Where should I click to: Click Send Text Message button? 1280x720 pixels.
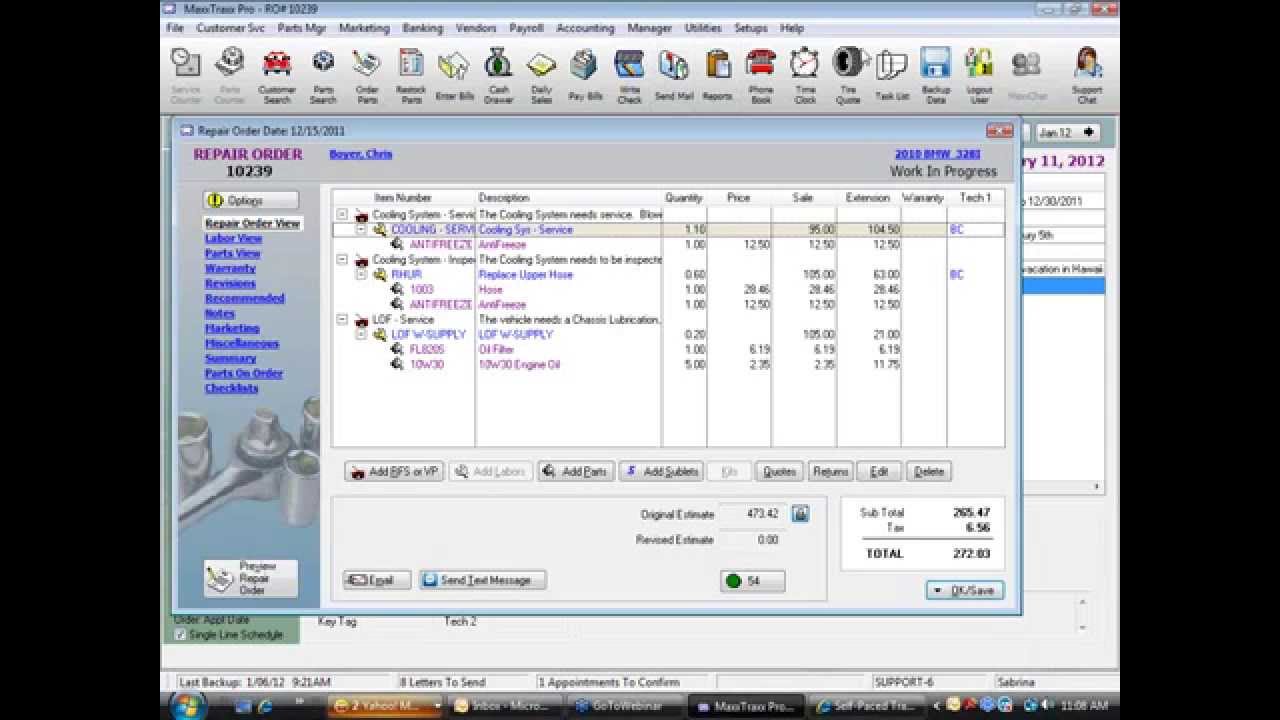[483, 580]
